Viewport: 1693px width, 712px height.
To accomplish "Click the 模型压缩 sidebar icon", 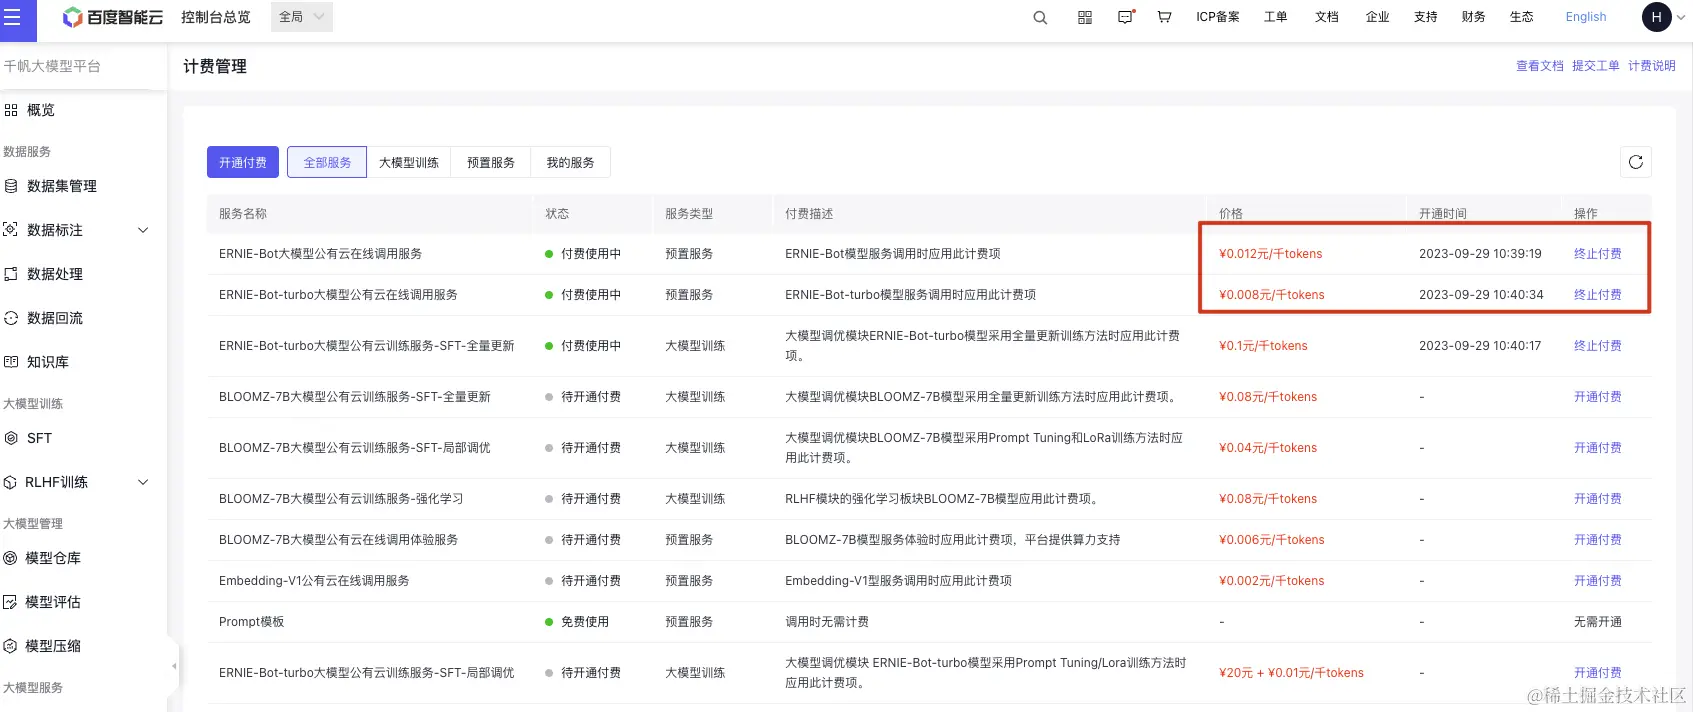I will [x=11, y=646].
